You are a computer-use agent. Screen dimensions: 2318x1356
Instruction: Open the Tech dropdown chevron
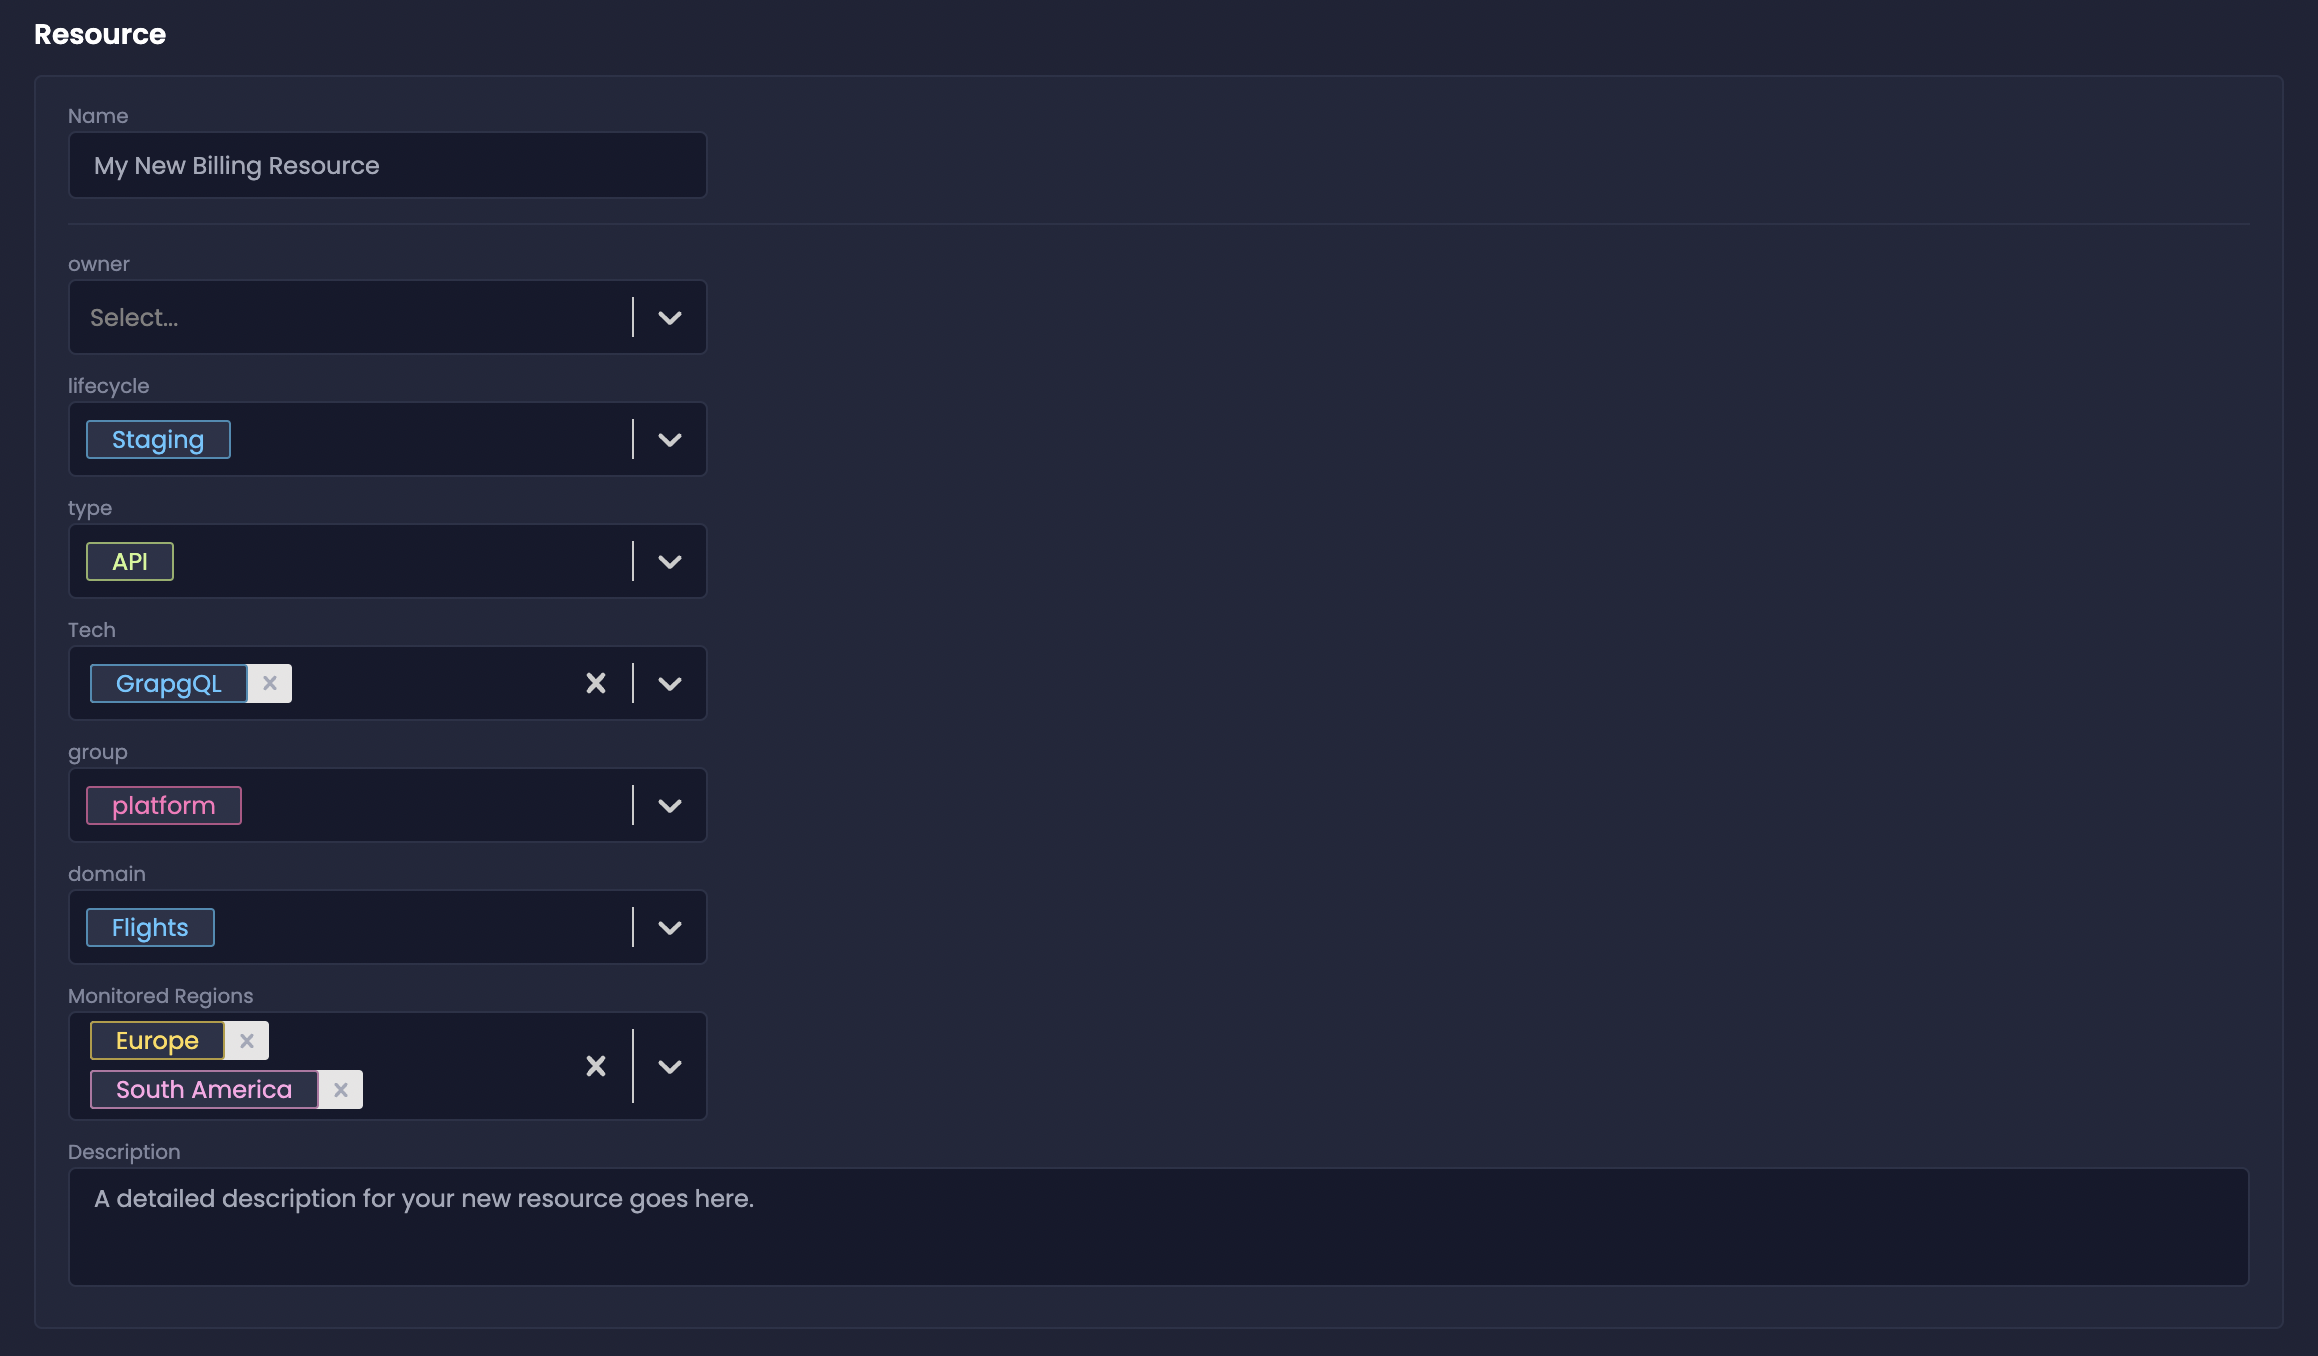click(x=670, y=683)
